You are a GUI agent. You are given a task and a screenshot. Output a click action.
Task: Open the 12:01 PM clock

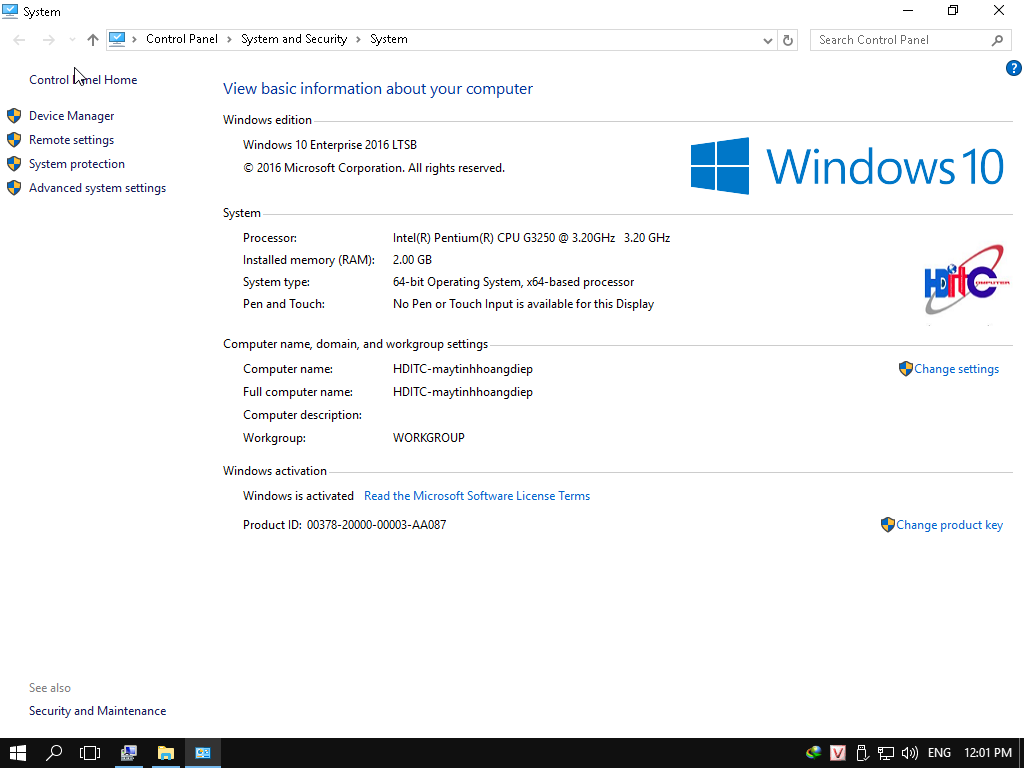point(987,753)
